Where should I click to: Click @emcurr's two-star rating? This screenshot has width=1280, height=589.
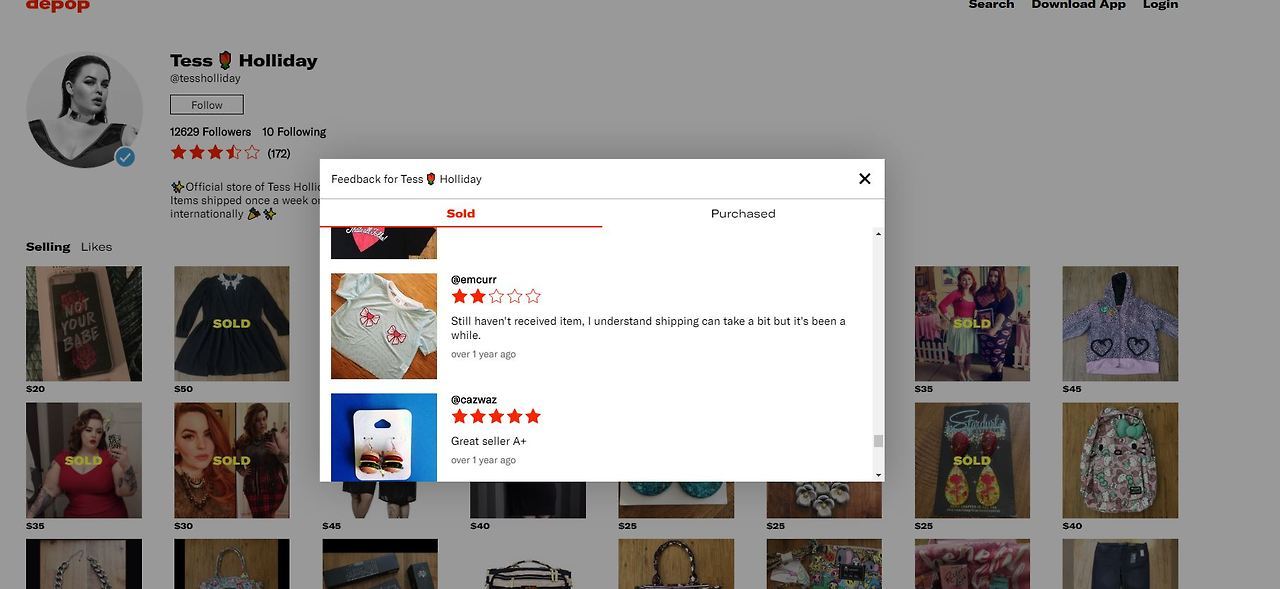coord(496,296)
